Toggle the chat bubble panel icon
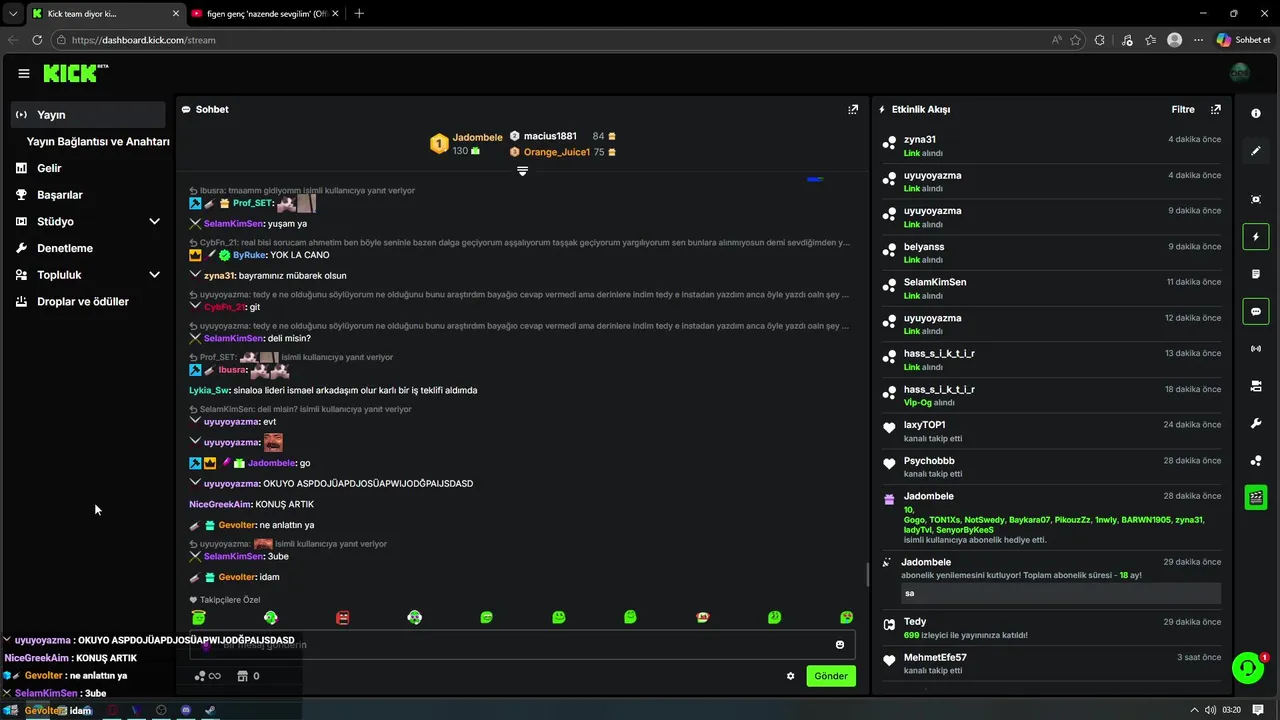 pos(1256,311)
